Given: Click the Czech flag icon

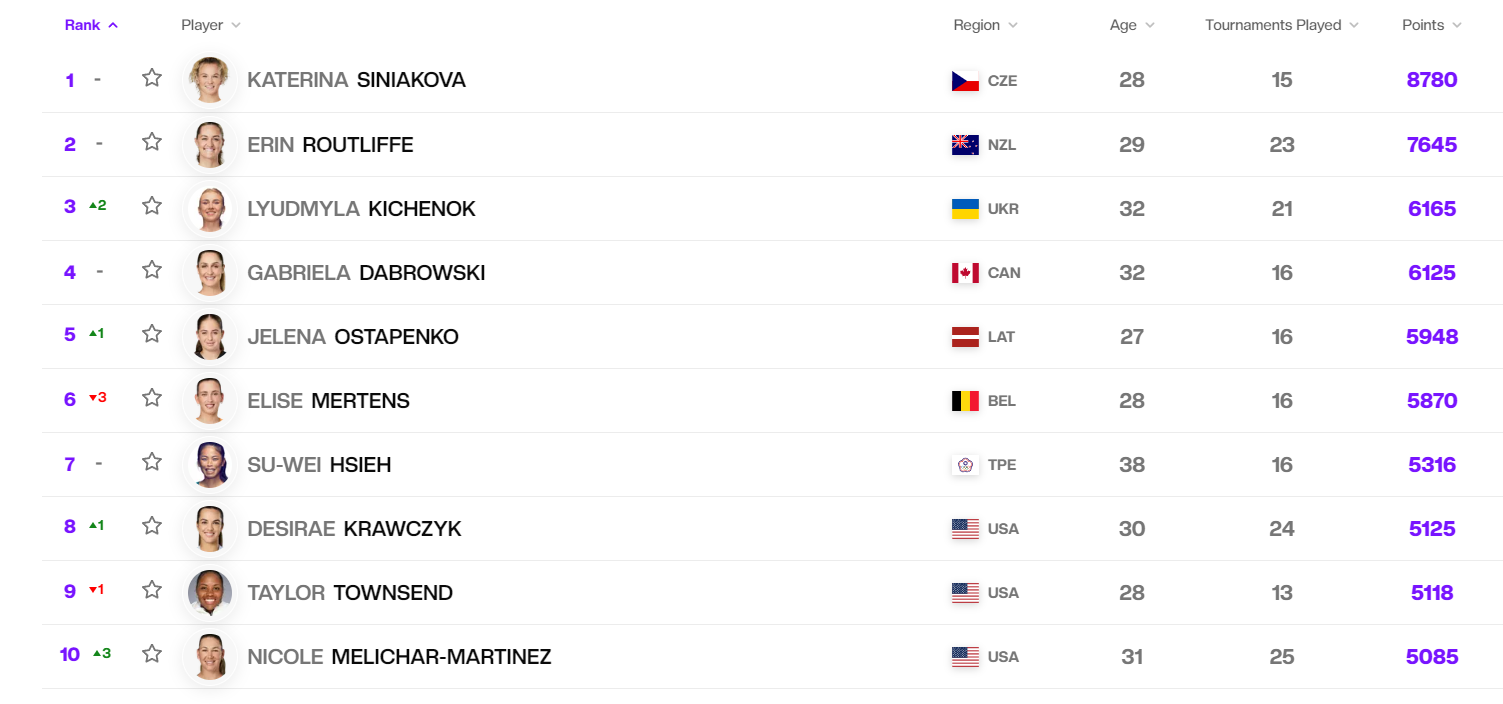Looking at the screenshot, I should [965, 81].
